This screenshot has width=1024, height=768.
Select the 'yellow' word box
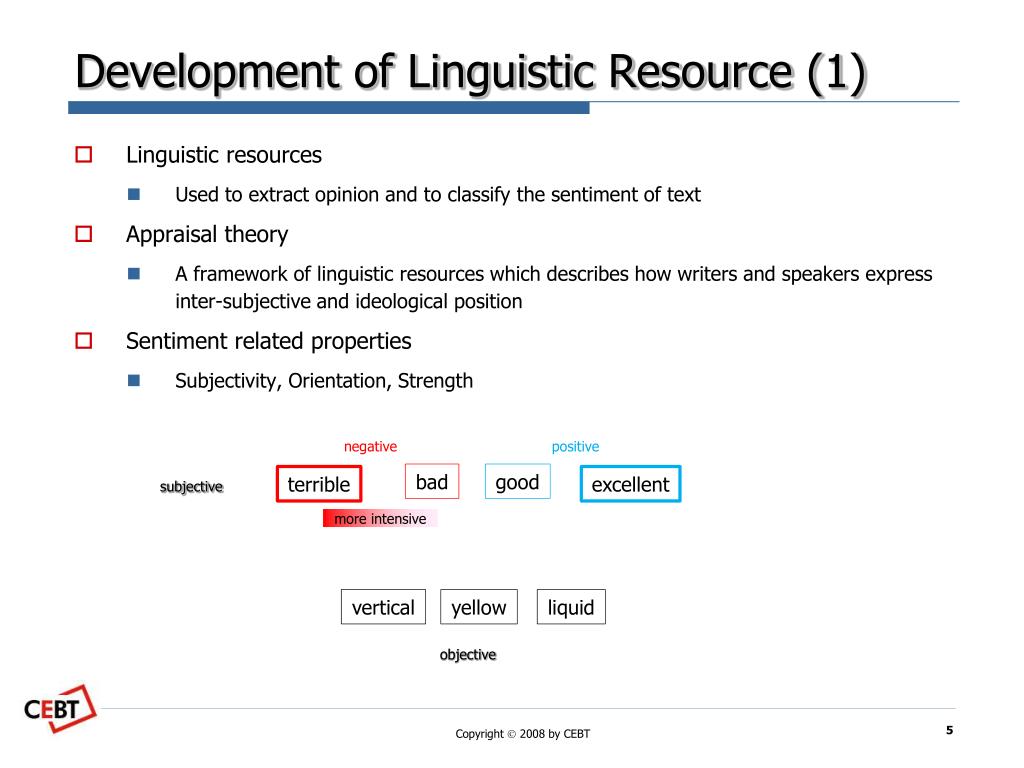coord(479,607)
